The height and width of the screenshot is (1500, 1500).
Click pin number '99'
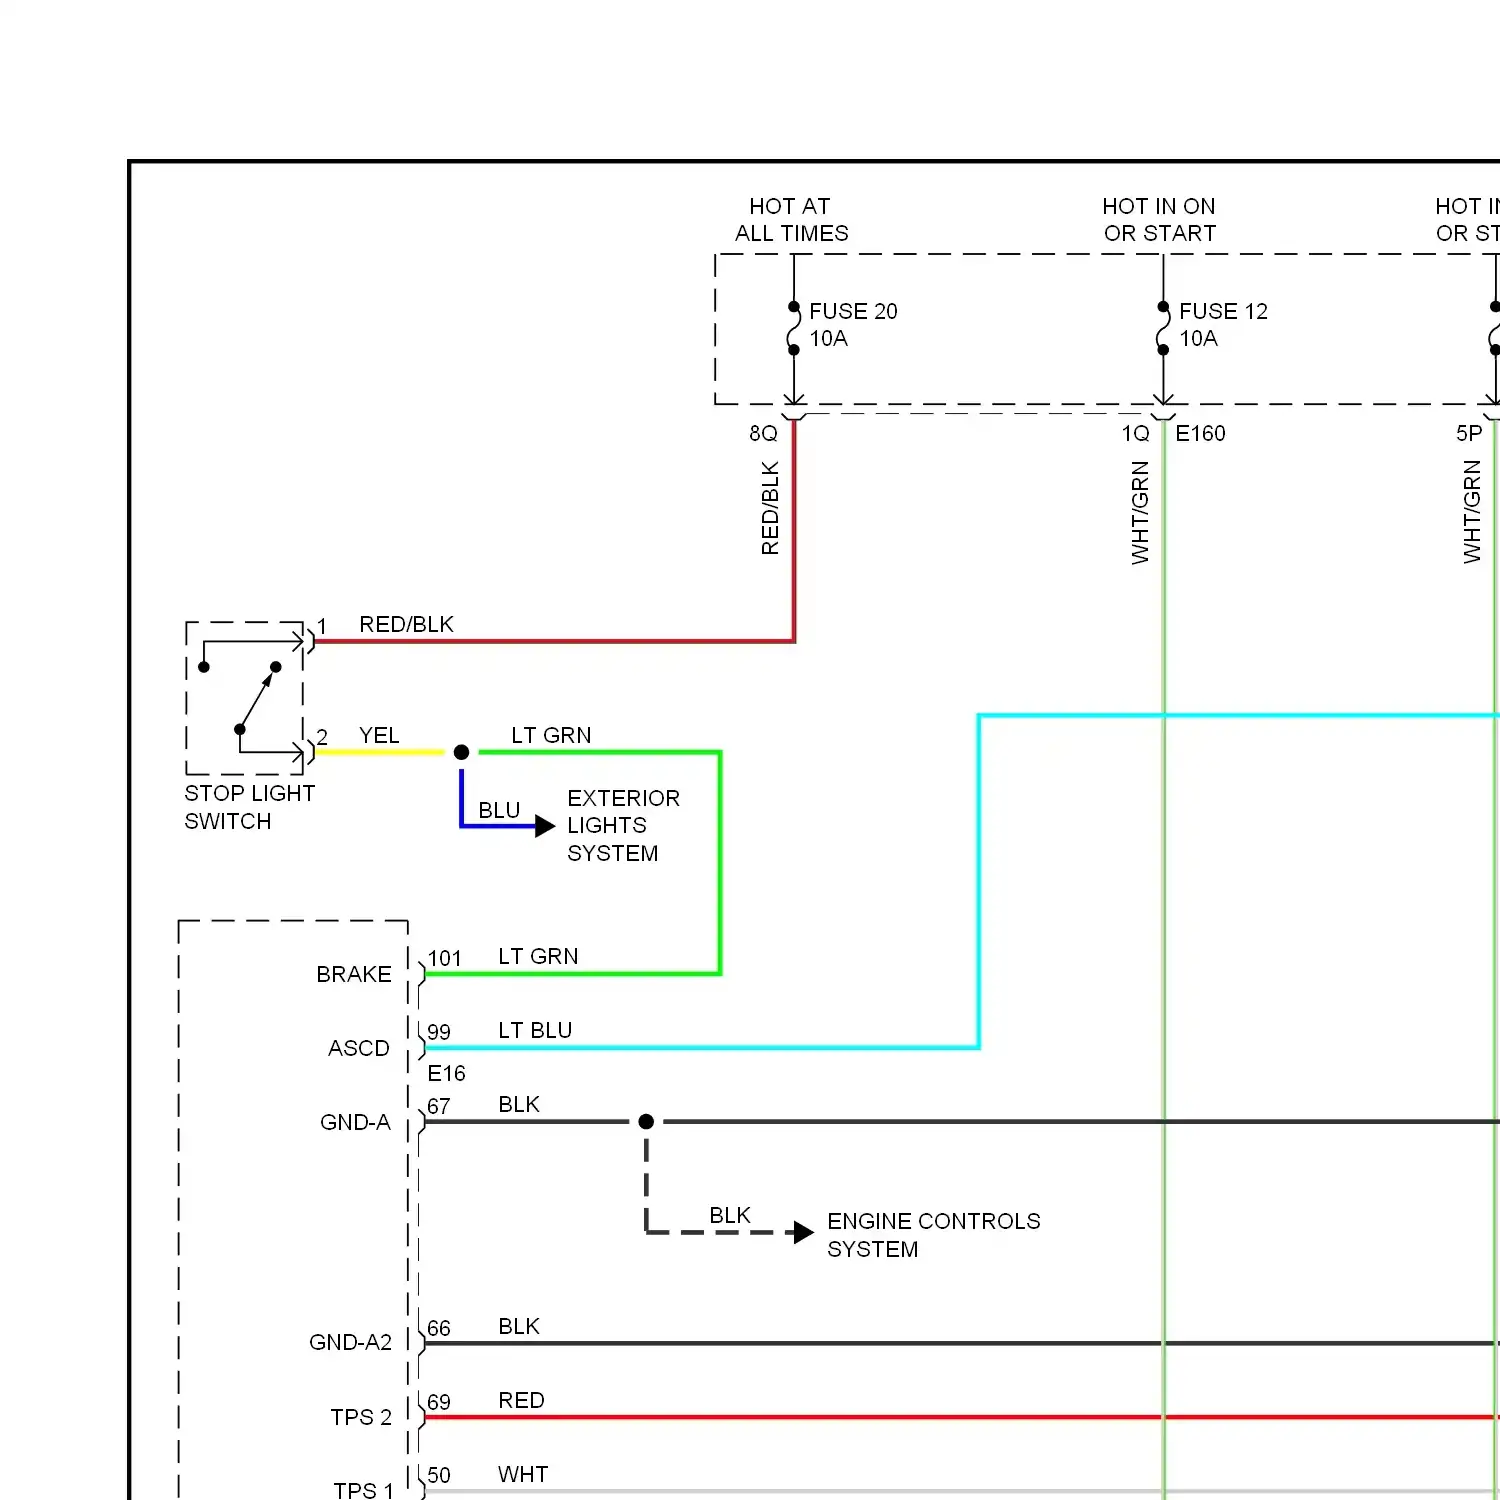pyautogui.click(x=438, y=1032)
